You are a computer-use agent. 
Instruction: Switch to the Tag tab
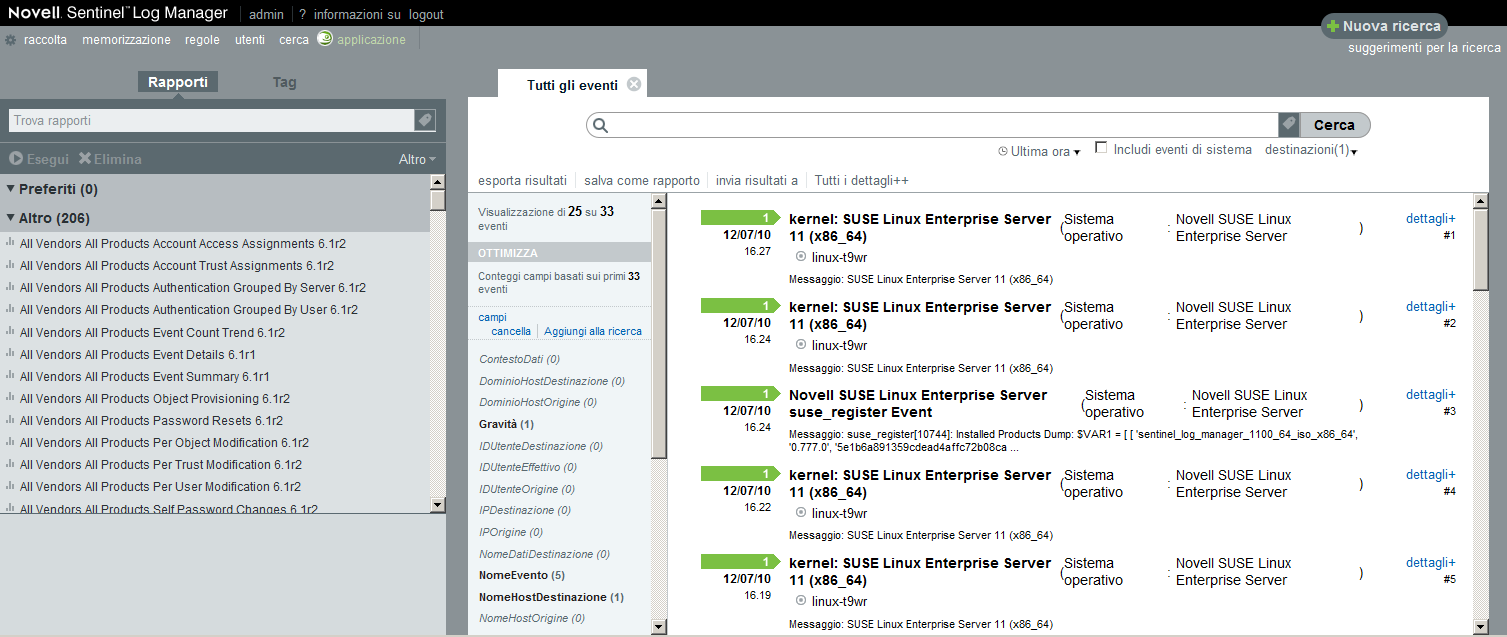click(x=285, y=82)
